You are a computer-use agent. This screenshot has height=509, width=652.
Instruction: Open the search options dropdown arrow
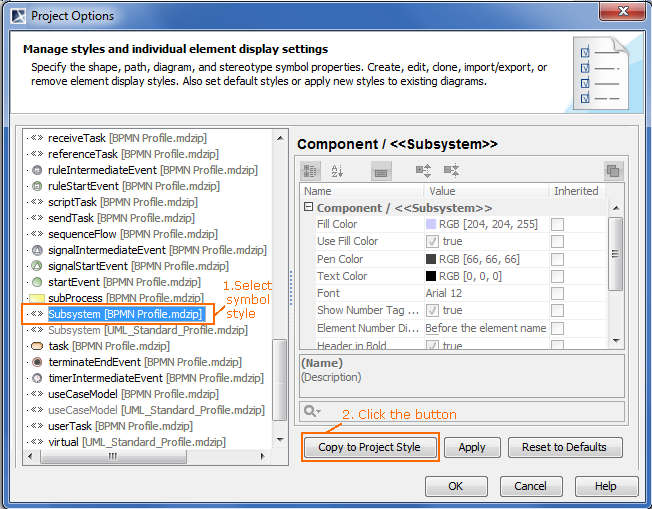319,412
